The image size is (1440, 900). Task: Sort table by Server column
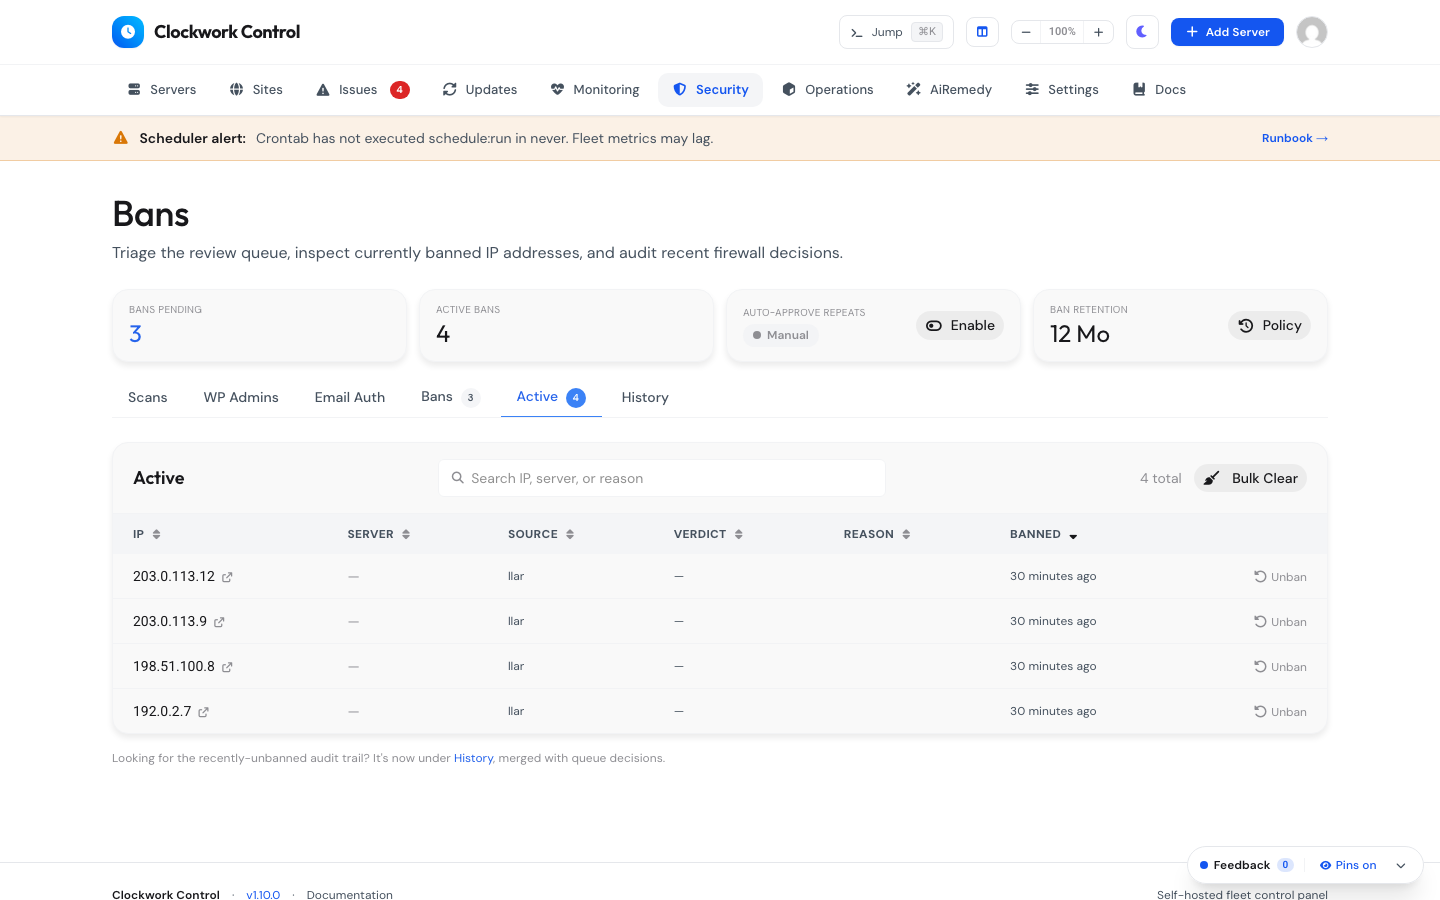379,534
